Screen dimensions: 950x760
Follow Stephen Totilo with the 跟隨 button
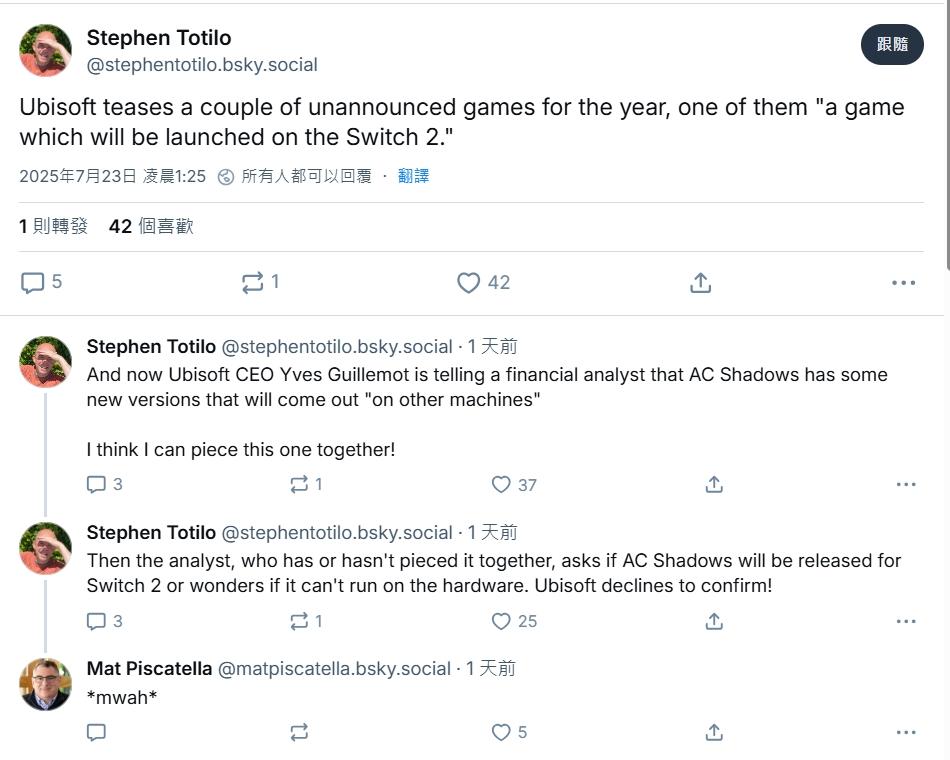click(x=892, y=44)
